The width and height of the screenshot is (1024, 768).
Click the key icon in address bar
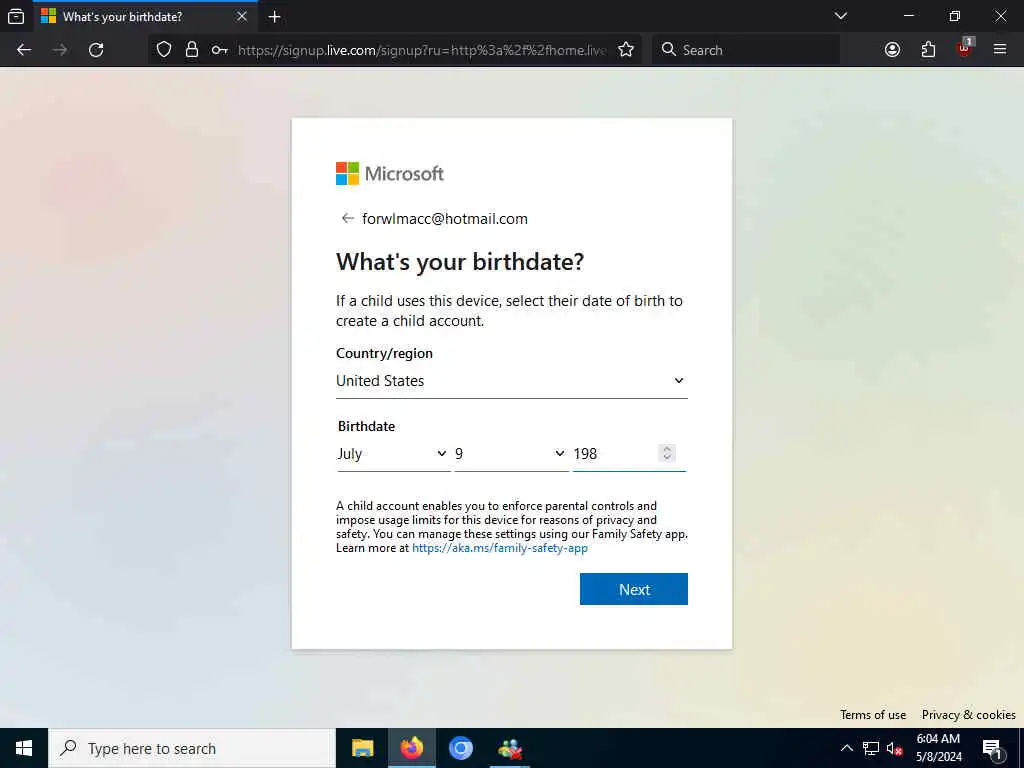pyautogui.click(x=219, y=50)
